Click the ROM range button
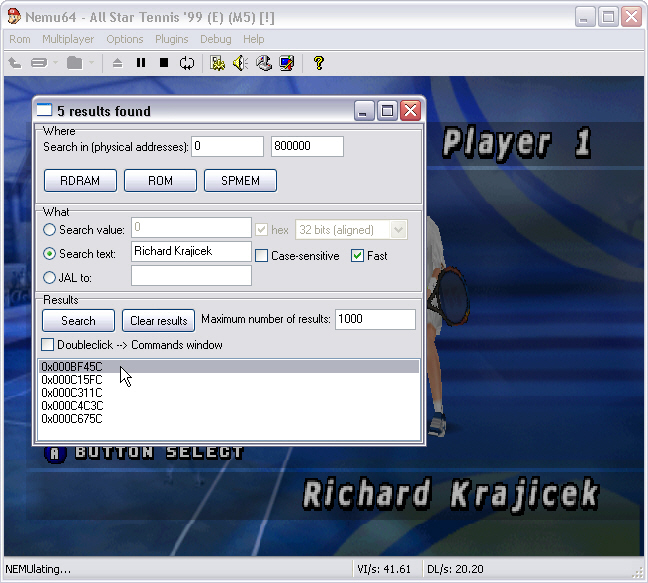648x583 pixels. tap(160, 181)
